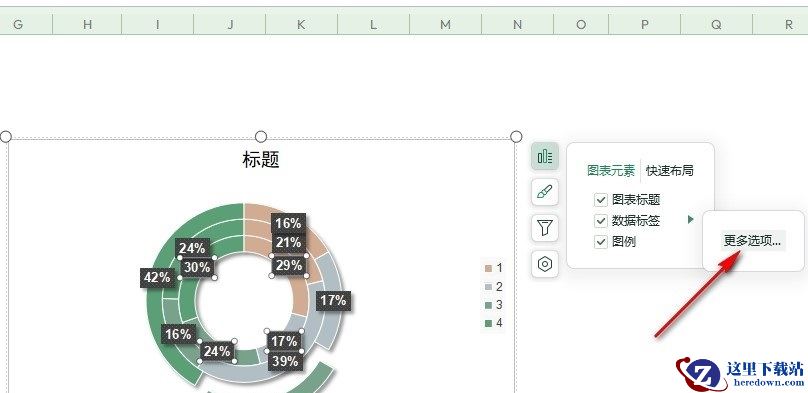Select legend marker for series 1
808x393 pixels.
489,268
